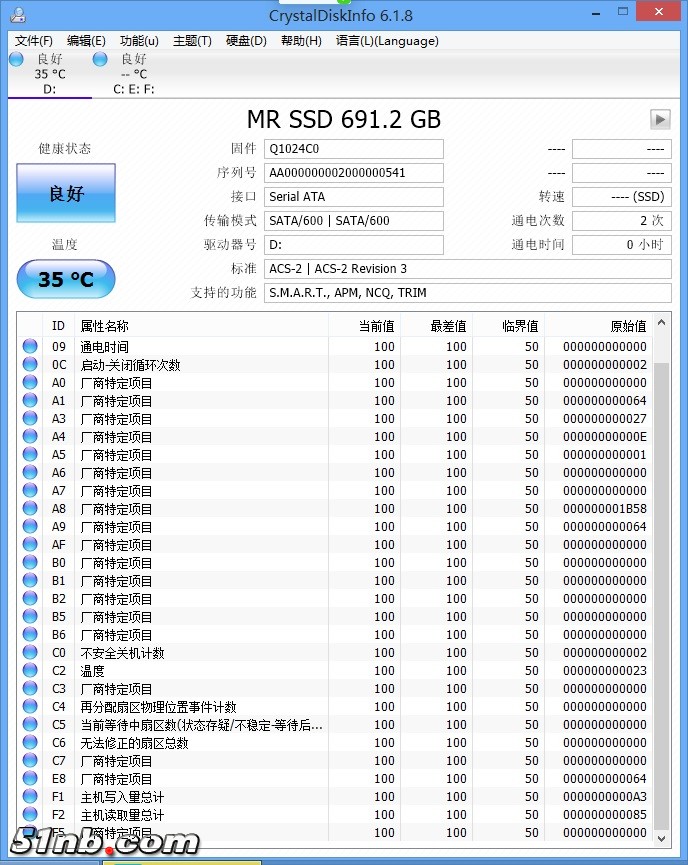Open the 主题(T) menu
688x865 pixels.
pos(192,41)
